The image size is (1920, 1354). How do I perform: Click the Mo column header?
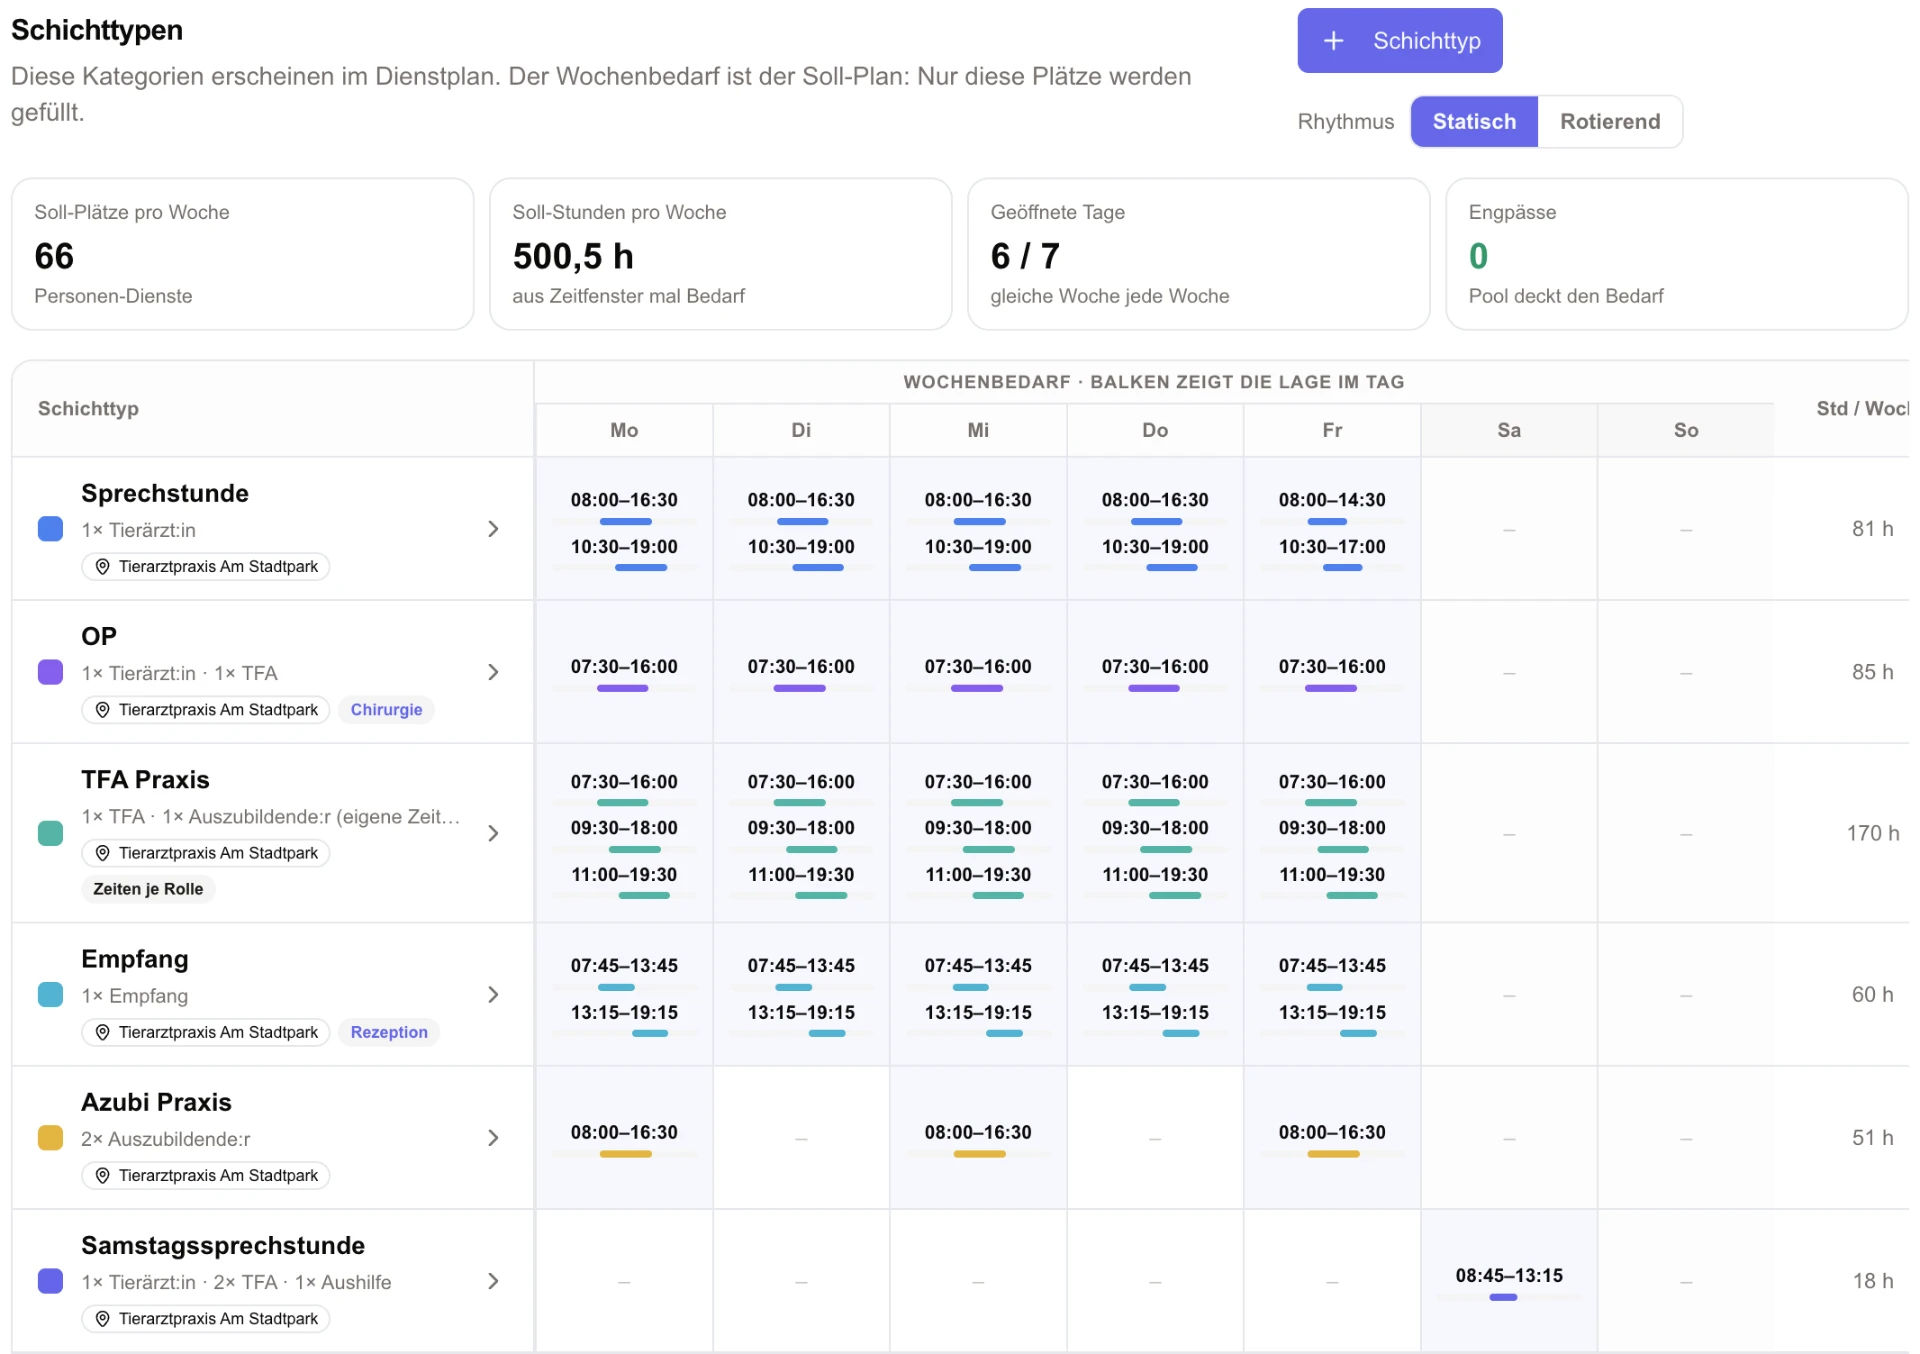[x=624, y=430]
